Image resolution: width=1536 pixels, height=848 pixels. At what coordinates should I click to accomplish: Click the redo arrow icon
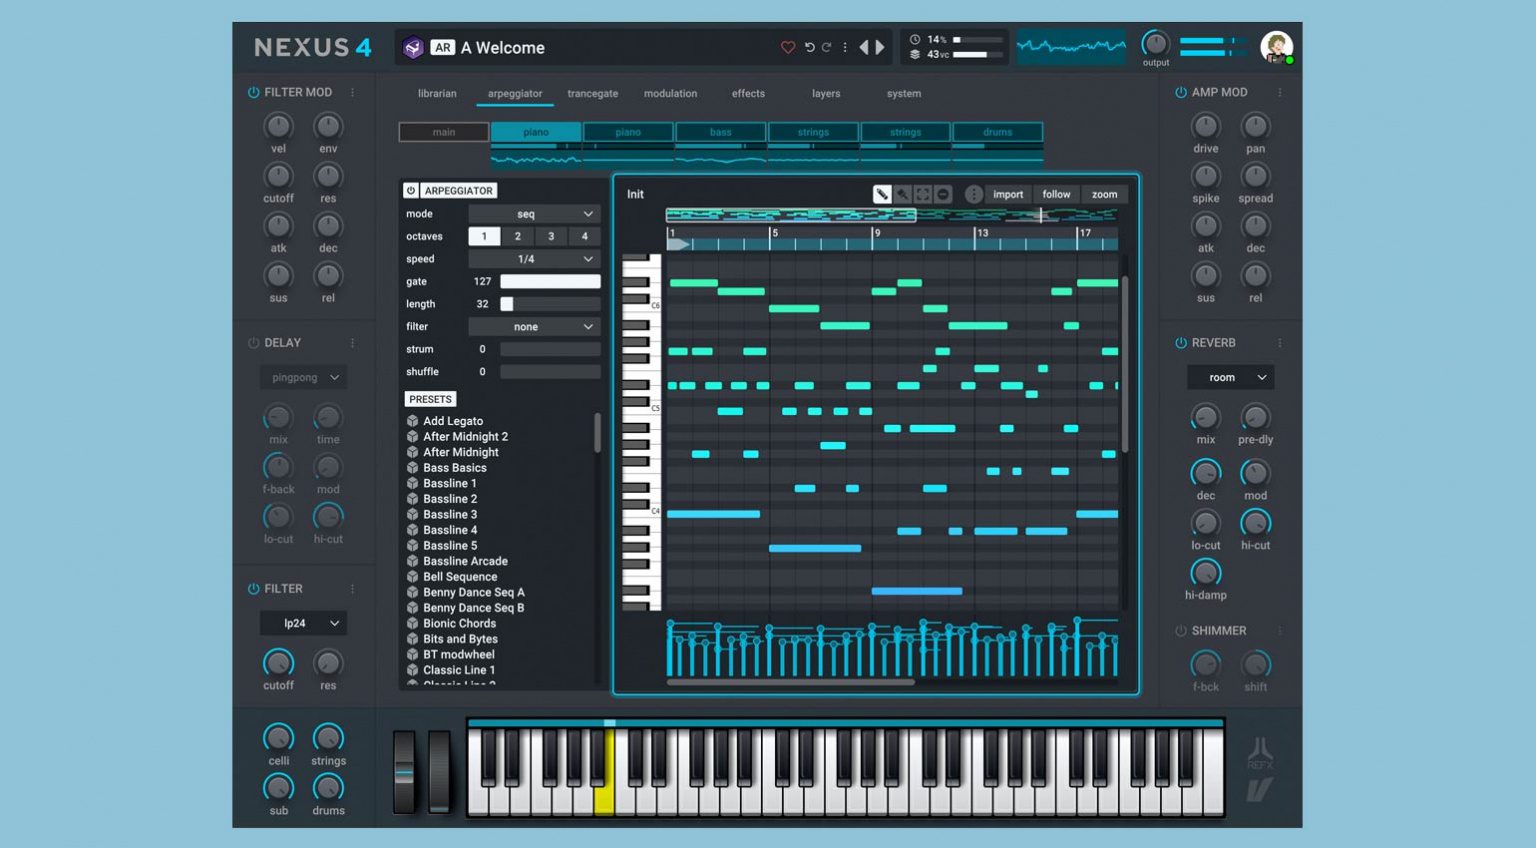click(827, 47)
